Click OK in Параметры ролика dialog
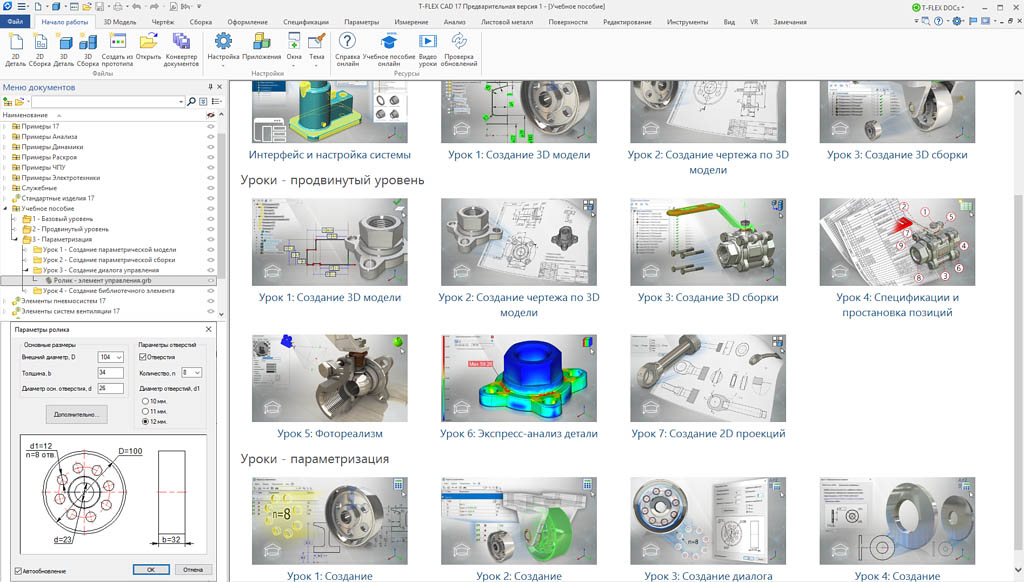The width and height of the screenshot is (1024, 582). click(151, 570)
